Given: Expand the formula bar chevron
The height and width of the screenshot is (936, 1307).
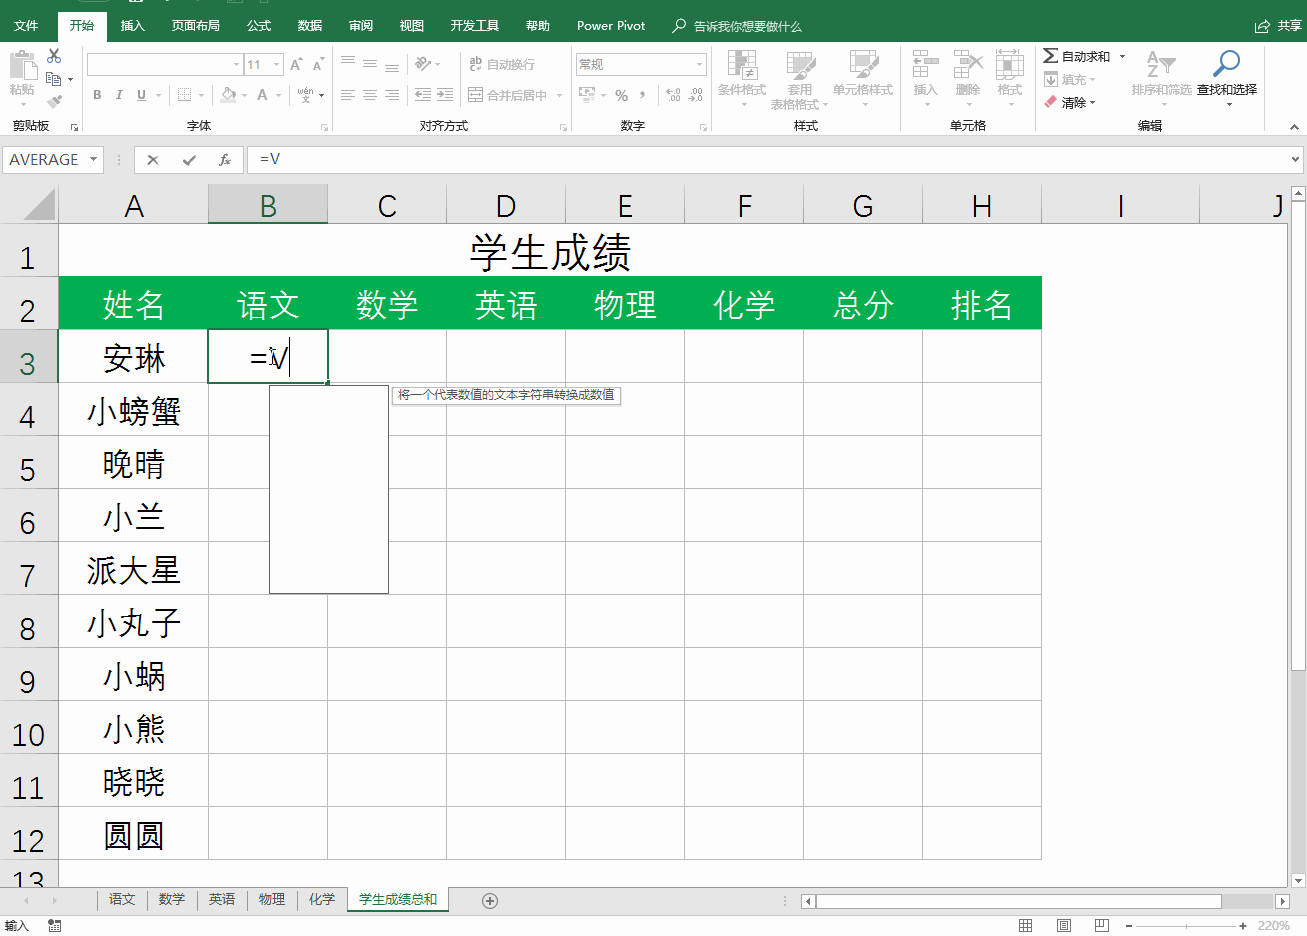Looking at the screenshot, I should point(1295,159).
